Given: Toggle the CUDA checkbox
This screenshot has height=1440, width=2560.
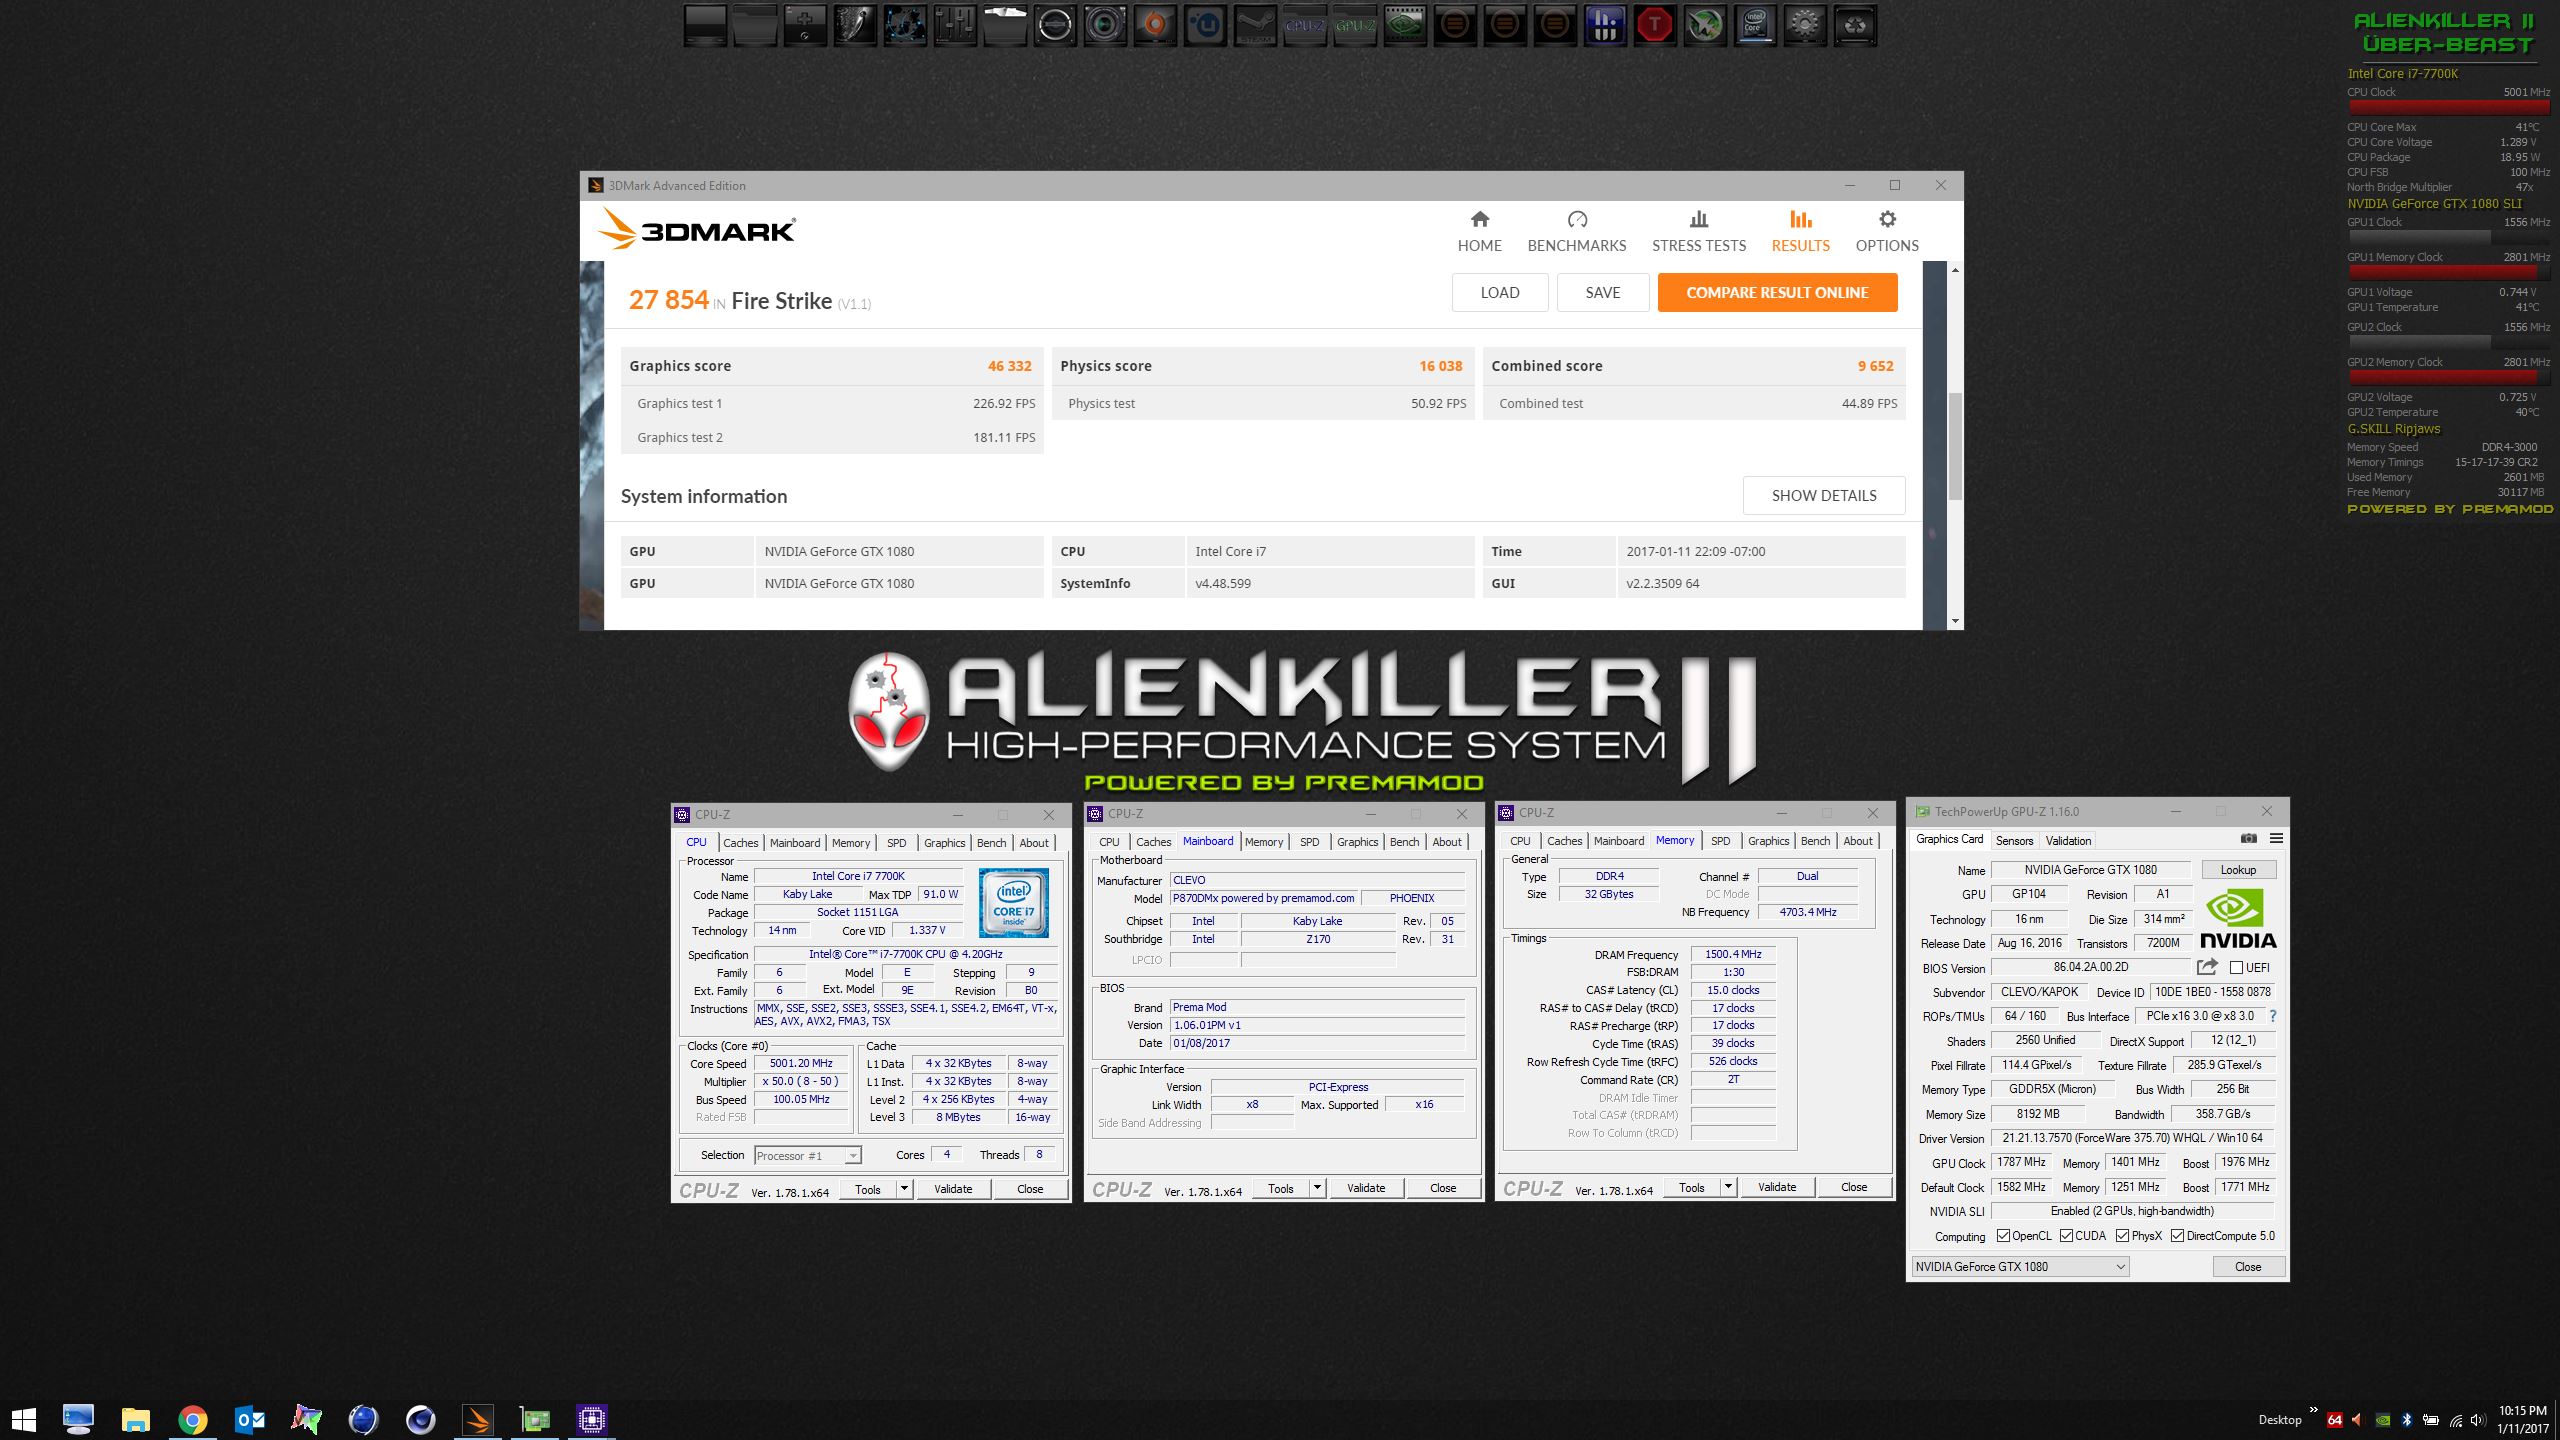Looking at the screenshot, I should coord(2066,1236).
